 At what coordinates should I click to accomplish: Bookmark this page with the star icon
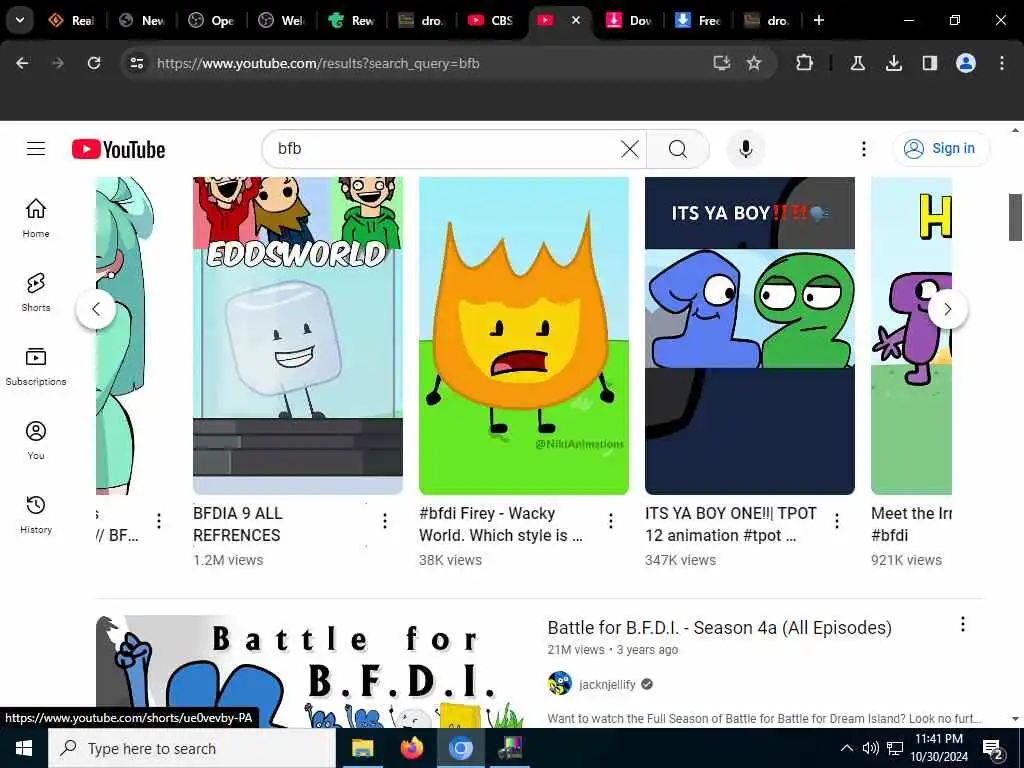point(754,63)
